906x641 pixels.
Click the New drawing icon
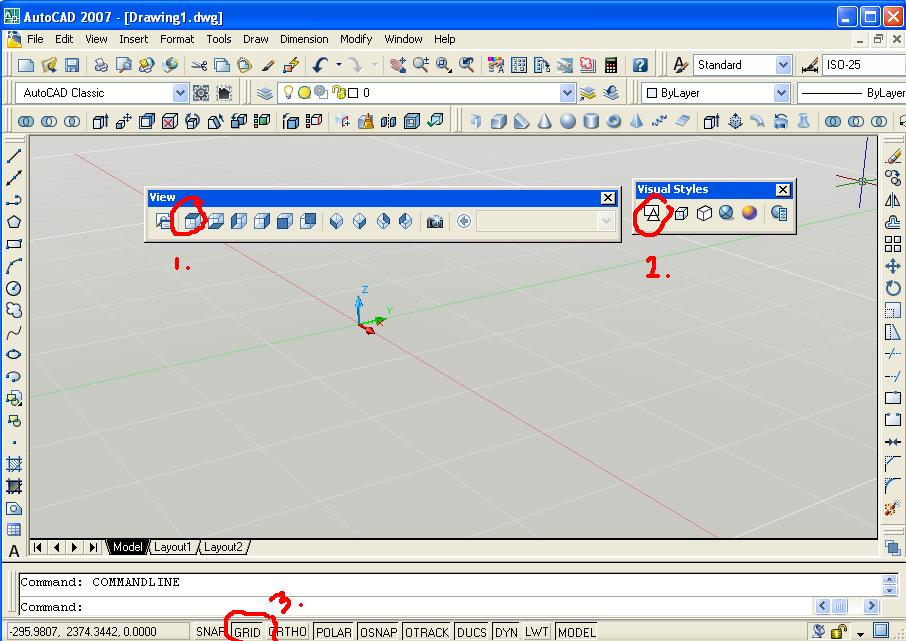[x=25, y=65]
